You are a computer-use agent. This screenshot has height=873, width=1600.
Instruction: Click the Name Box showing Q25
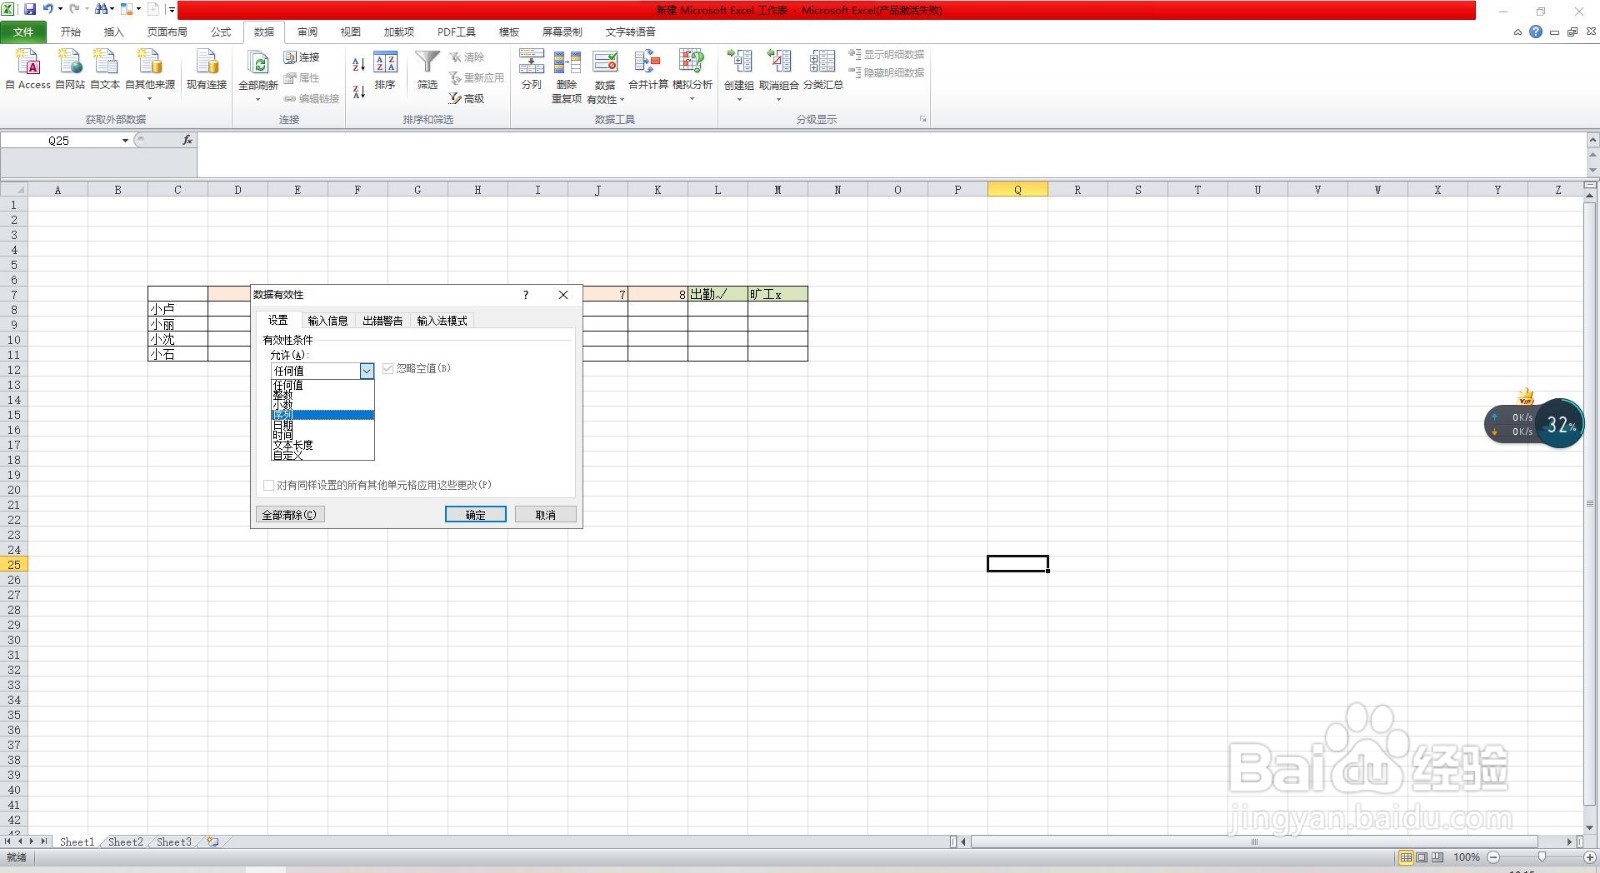point(60,140)
